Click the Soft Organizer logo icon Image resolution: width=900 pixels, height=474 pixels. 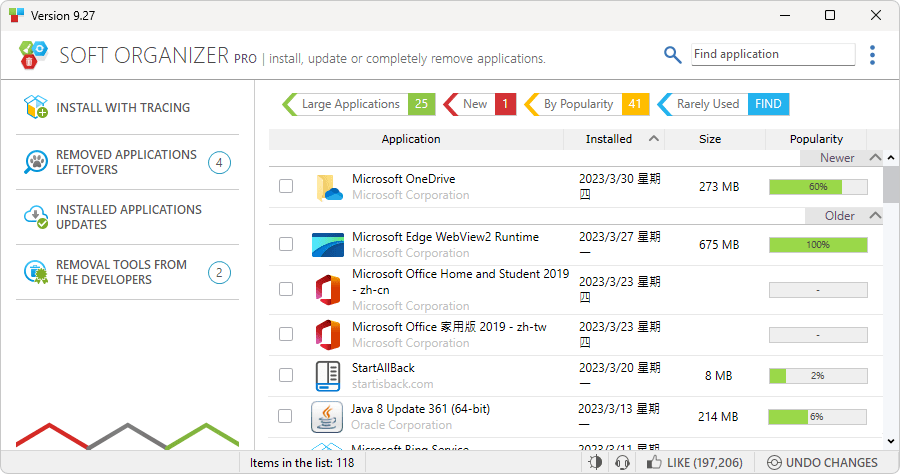pyautogui.click(x=33, y=55)
